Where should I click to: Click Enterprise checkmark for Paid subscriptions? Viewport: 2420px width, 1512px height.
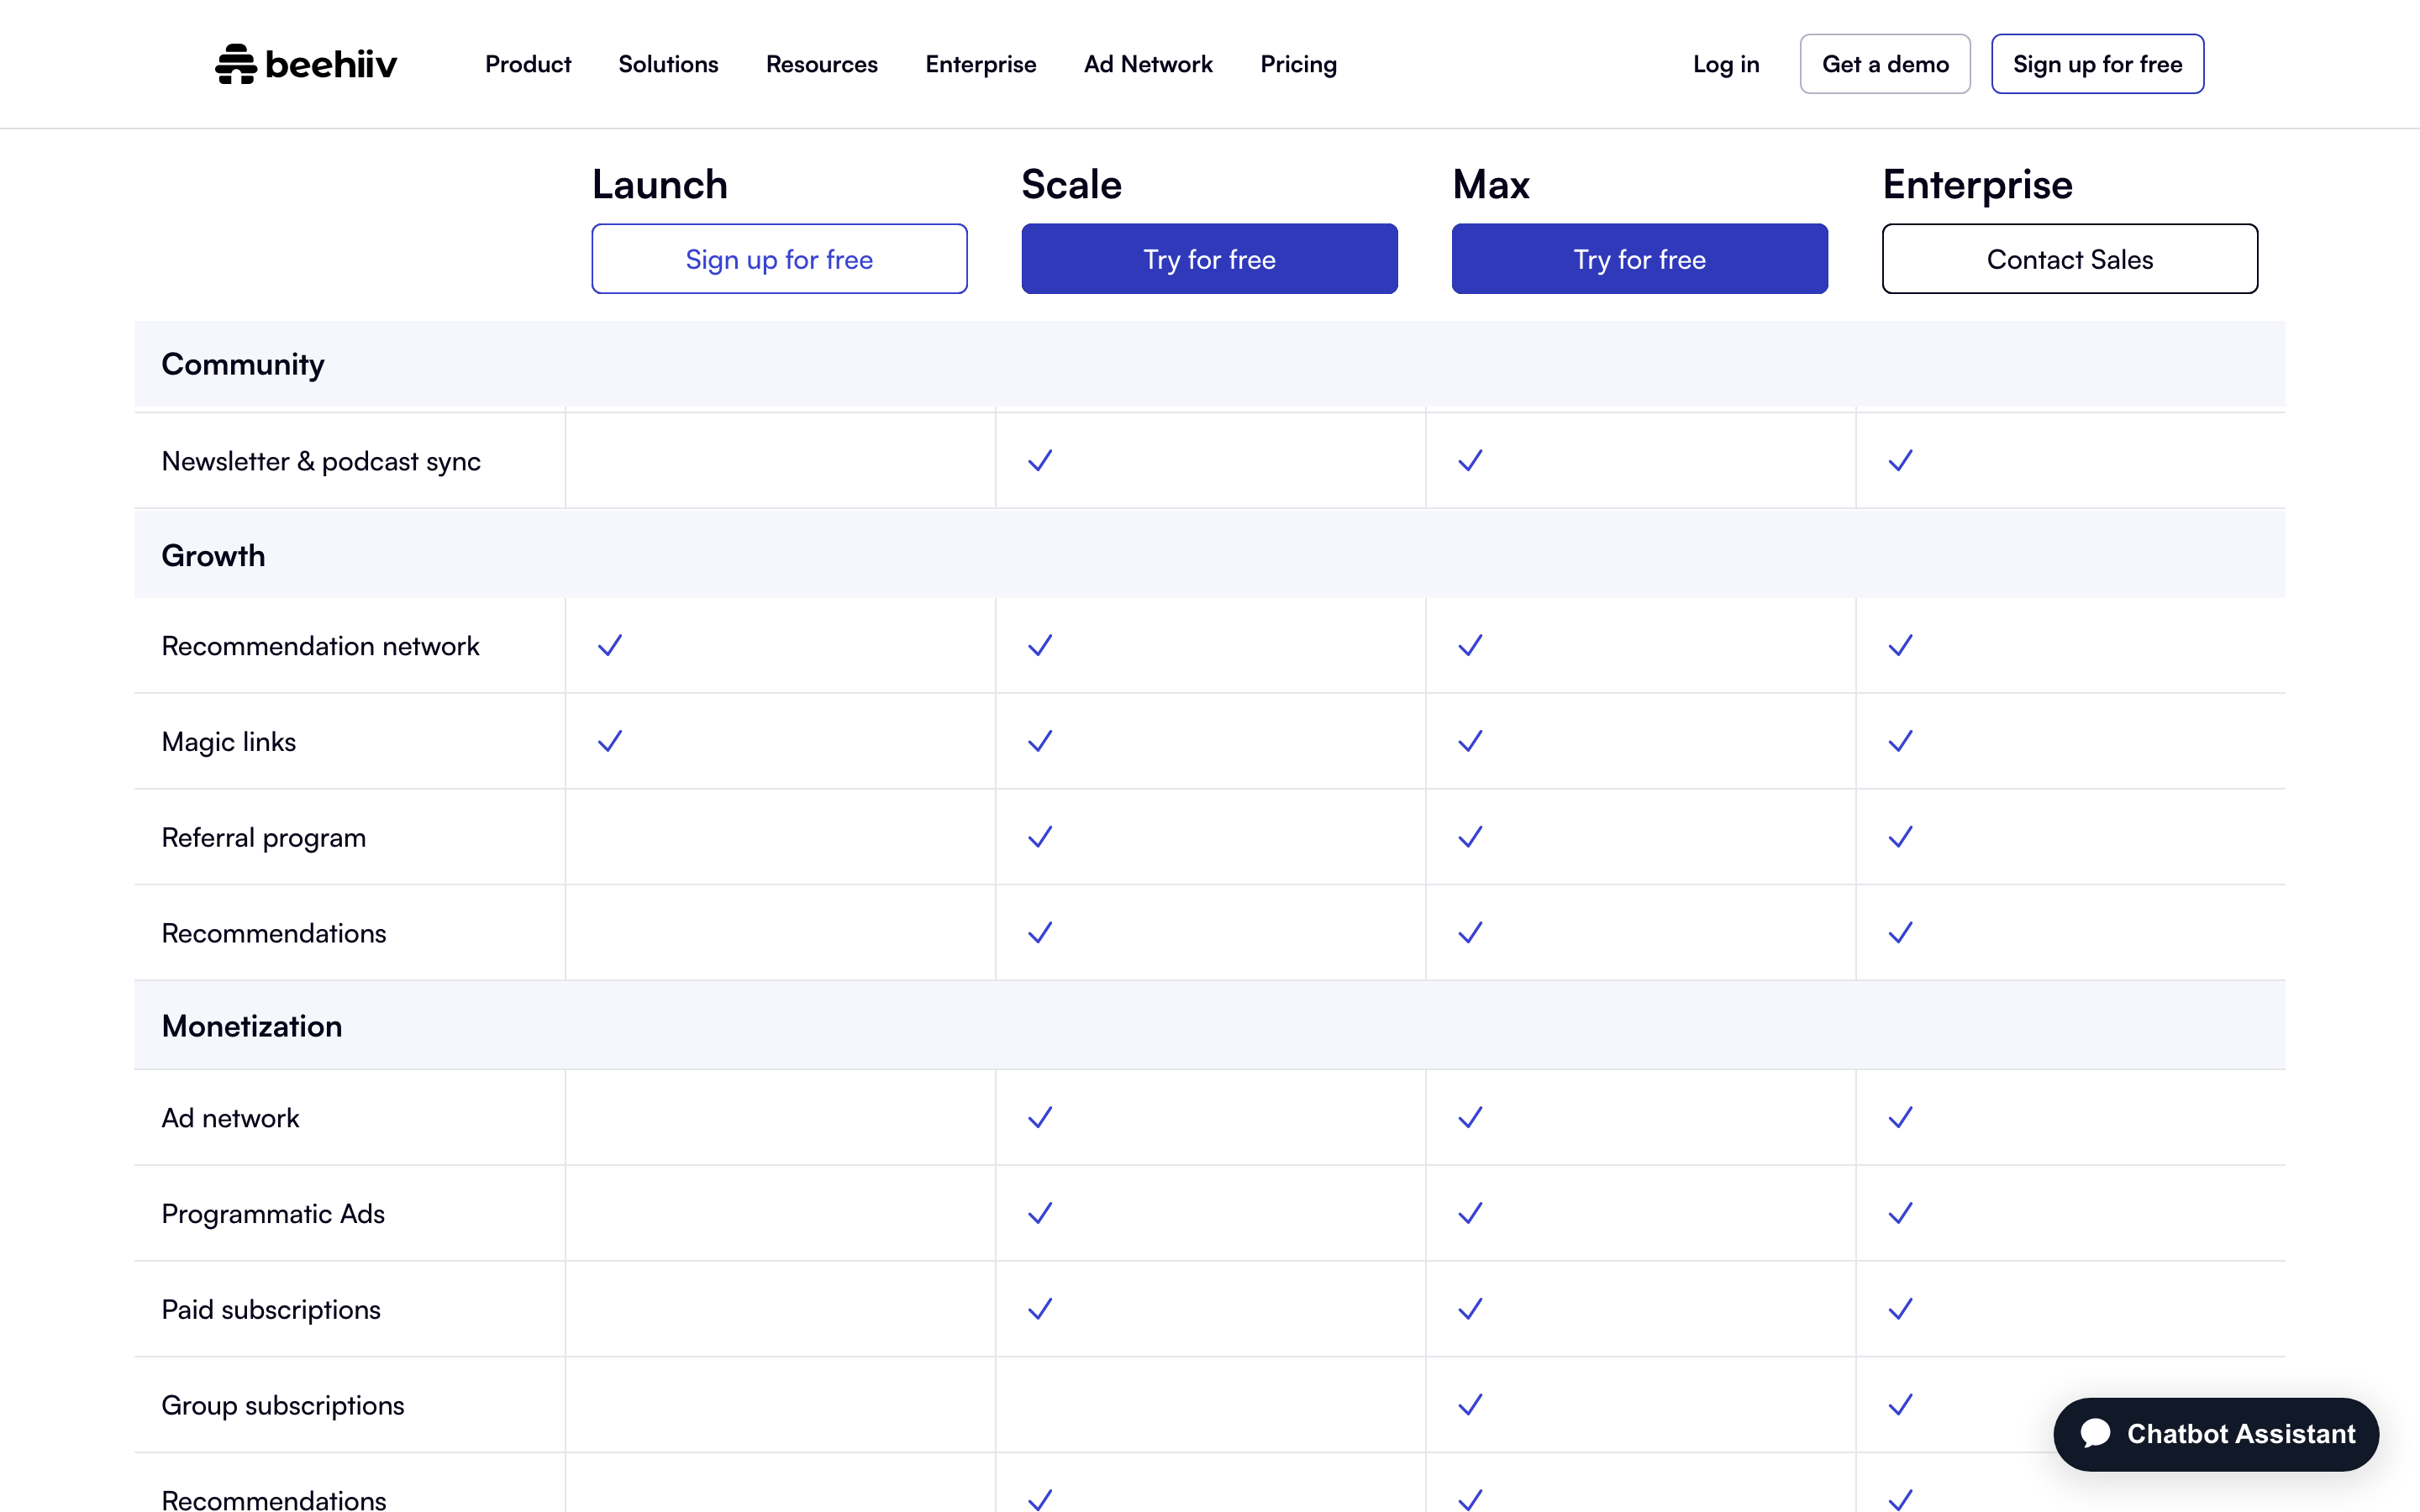click(x=1900, y=1309)
